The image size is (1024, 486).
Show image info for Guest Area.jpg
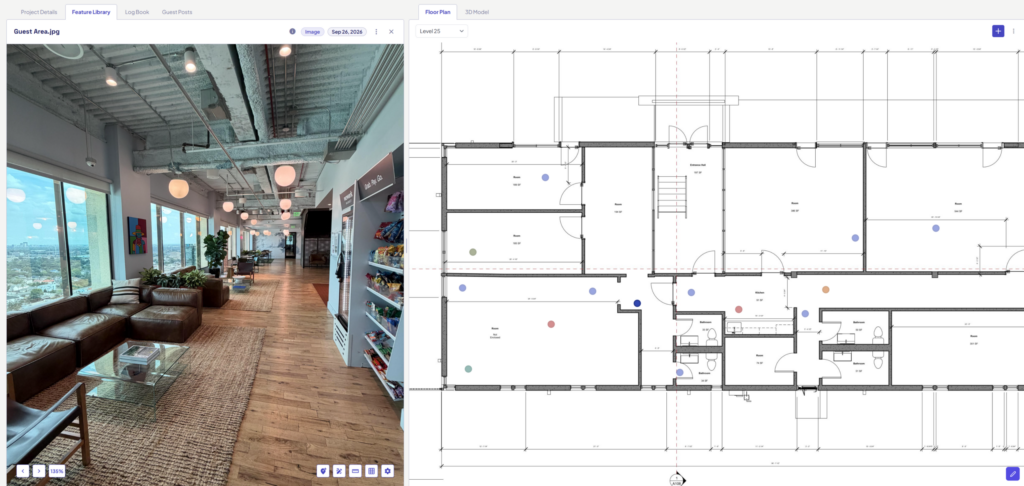point(292,31)
